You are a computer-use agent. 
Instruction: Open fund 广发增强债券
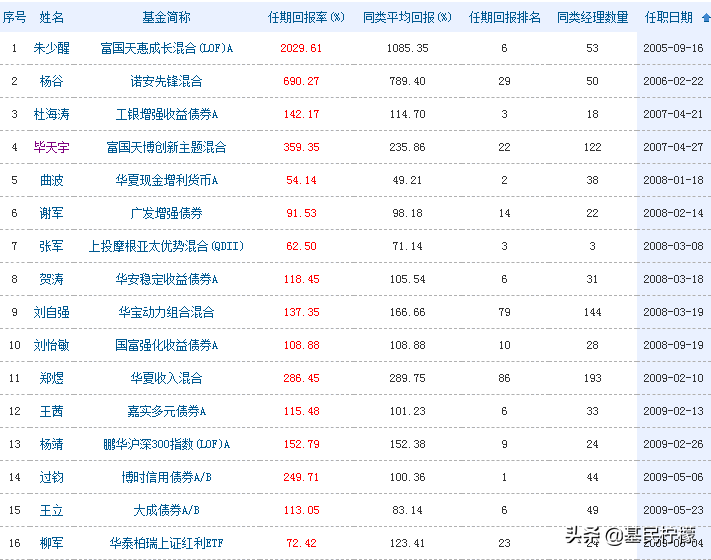(166, 213)
